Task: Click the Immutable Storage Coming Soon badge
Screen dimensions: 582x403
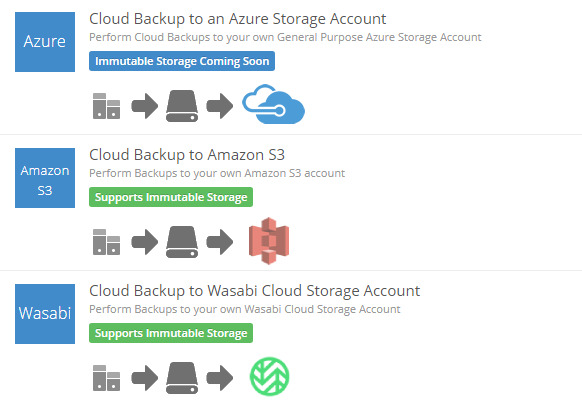Action: pos(182,61)
